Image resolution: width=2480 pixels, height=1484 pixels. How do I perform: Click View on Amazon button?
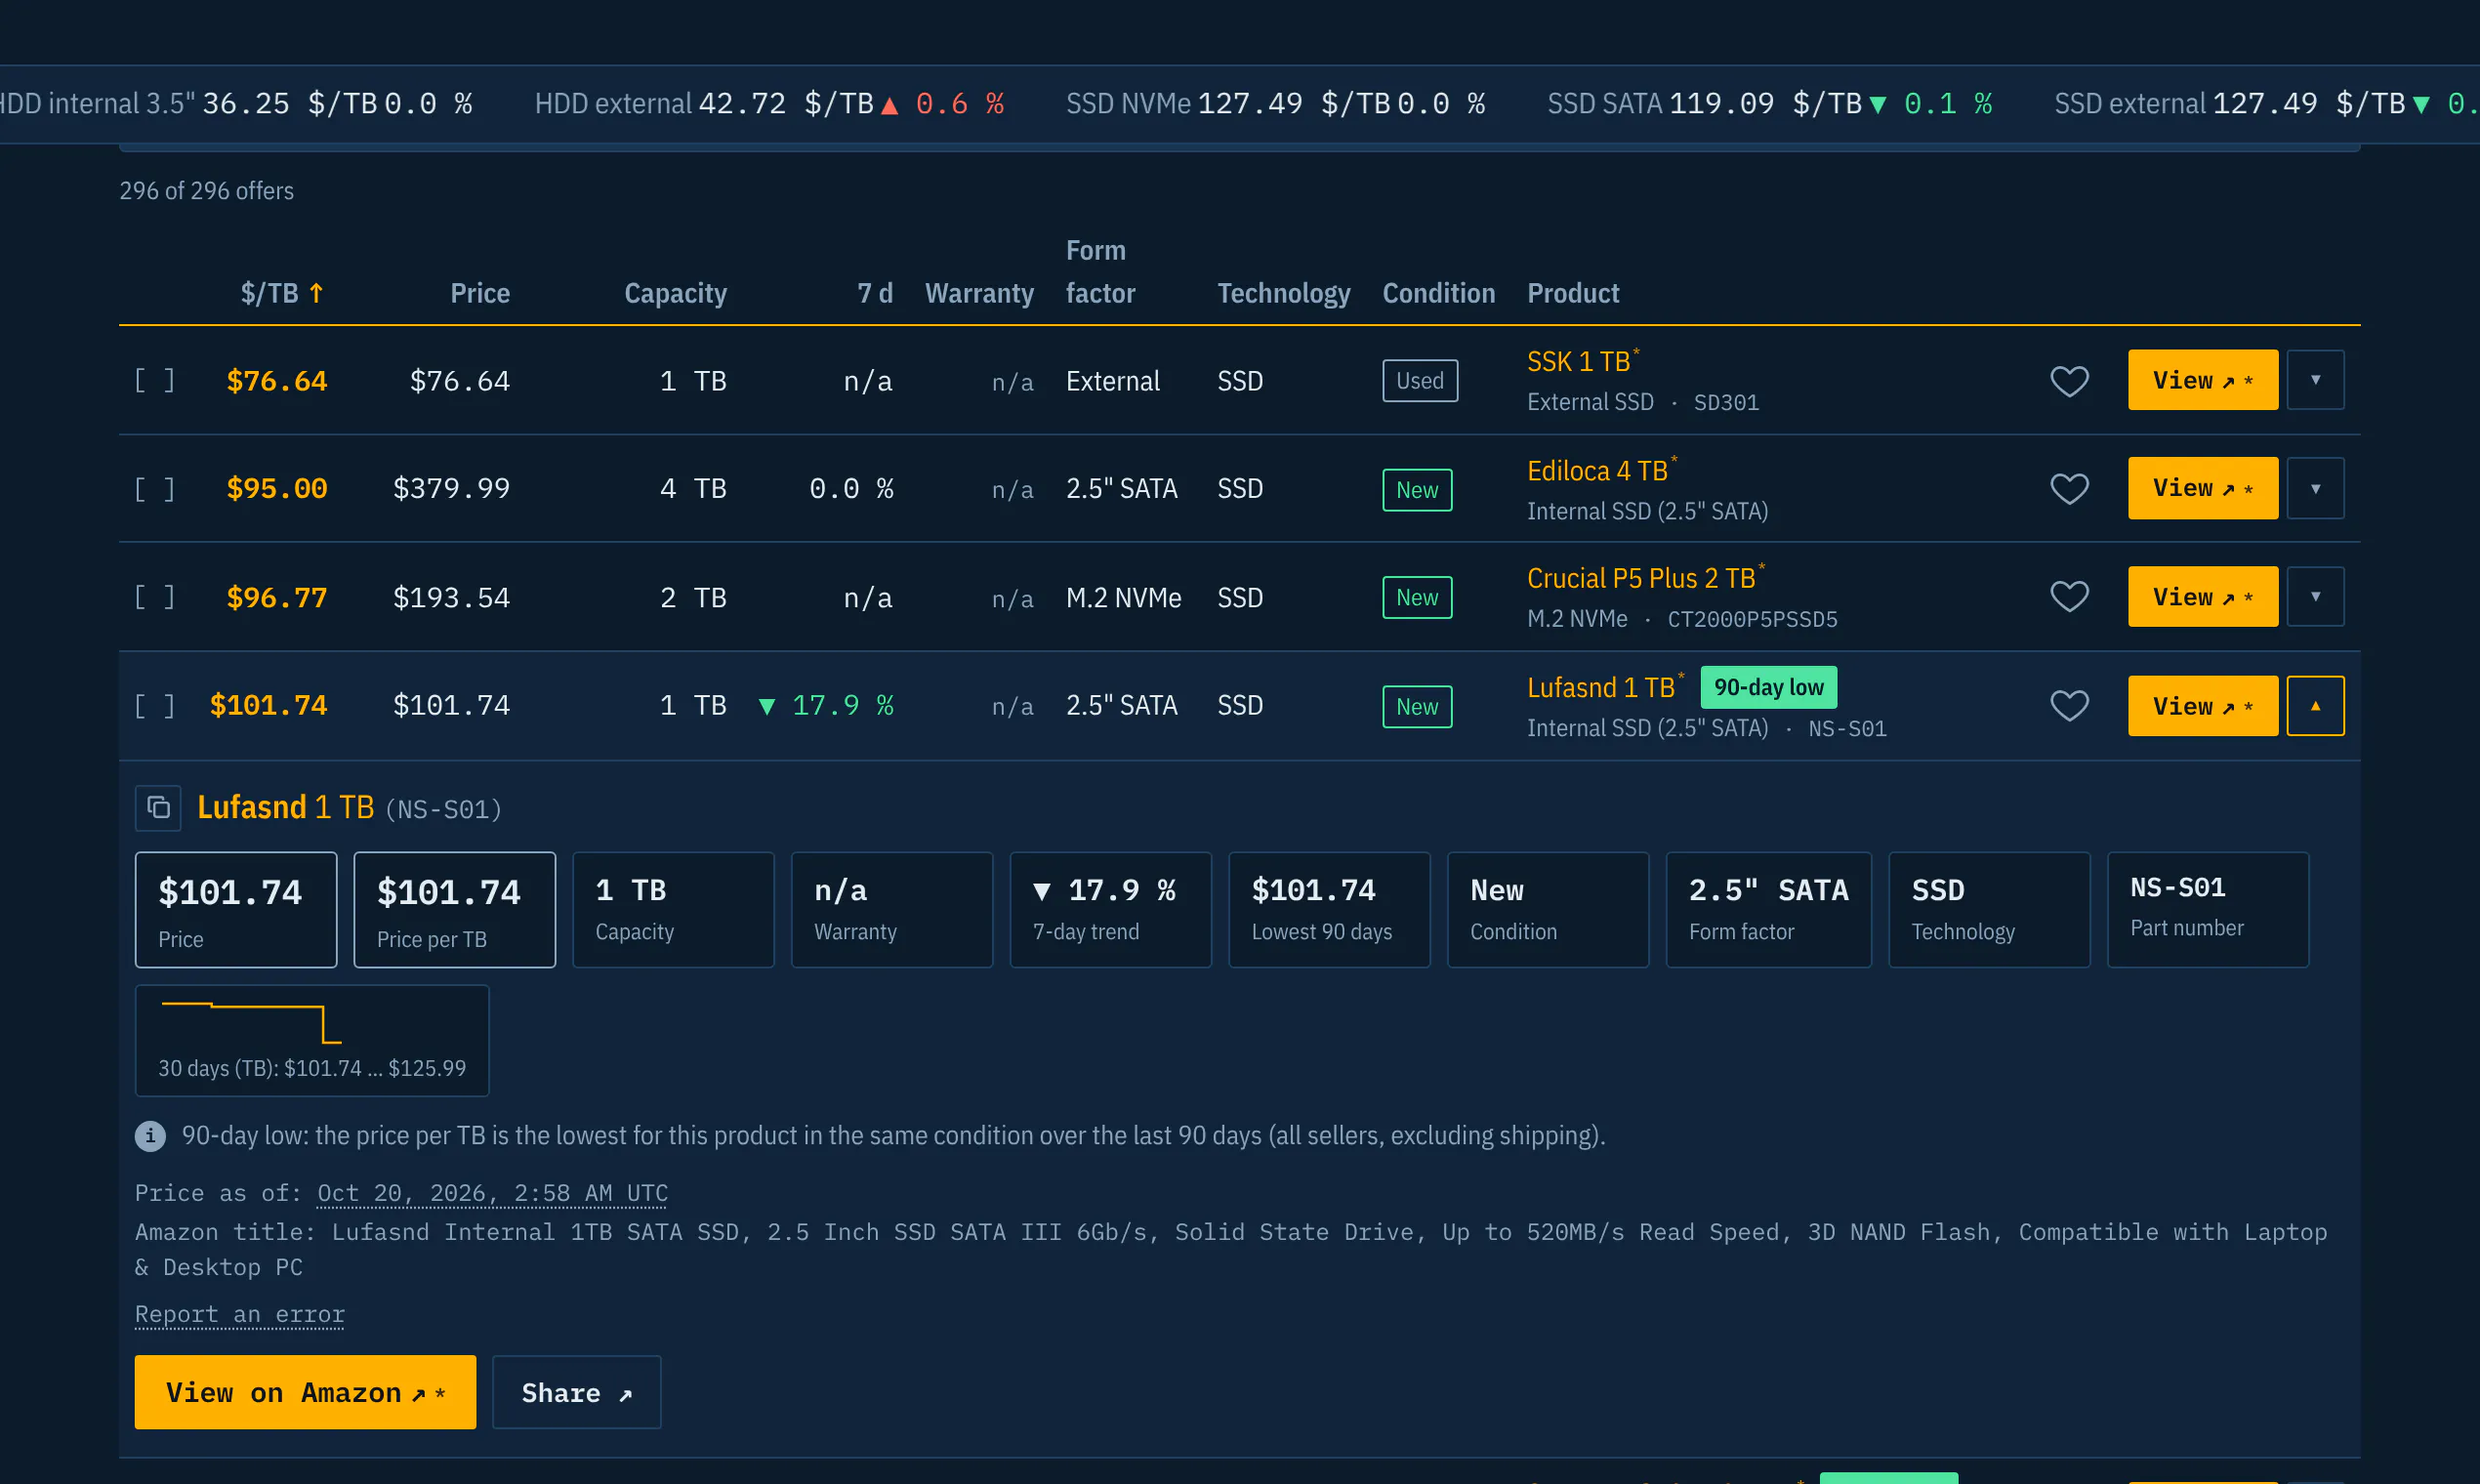pos(305,1392)
